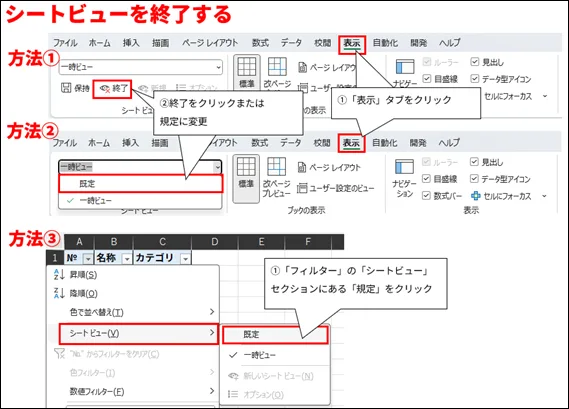This screenshot has width=569, height=409.
Task: Click 描画 tab in 方法① ribbon
Action: point(160,43)
